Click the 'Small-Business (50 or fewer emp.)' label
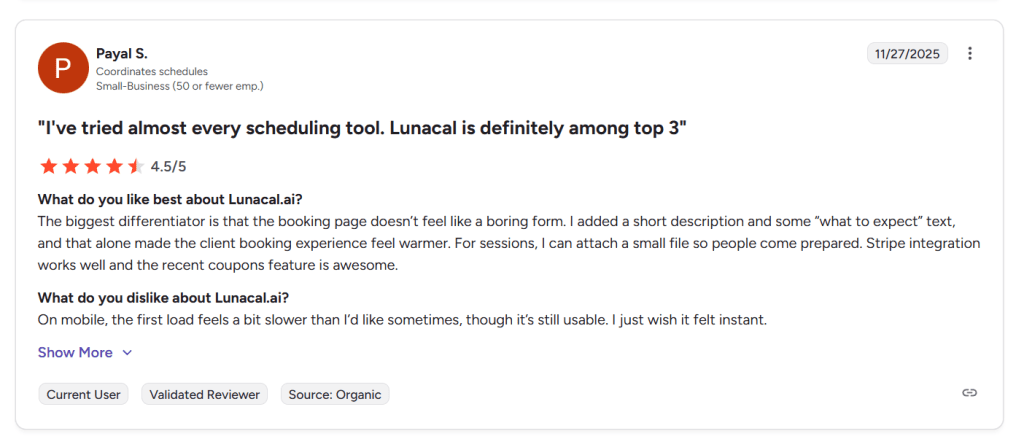The width and height of the screenshot is (1024, 439). click(180, 86)
